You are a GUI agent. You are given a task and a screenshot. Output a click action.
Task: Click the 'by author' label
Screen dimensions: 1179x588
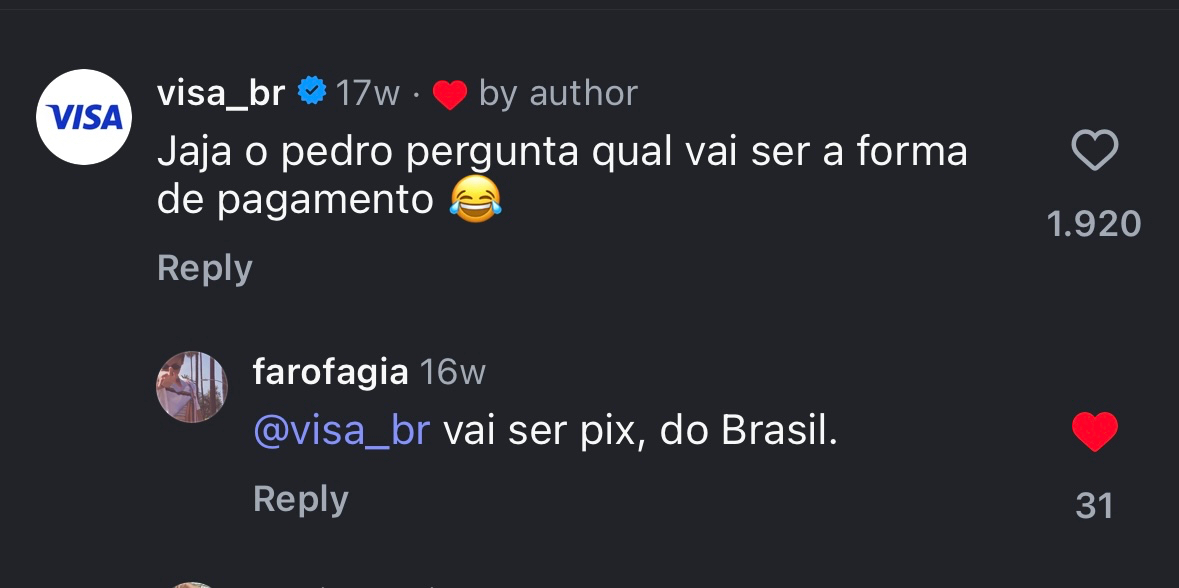click(558, 93)
